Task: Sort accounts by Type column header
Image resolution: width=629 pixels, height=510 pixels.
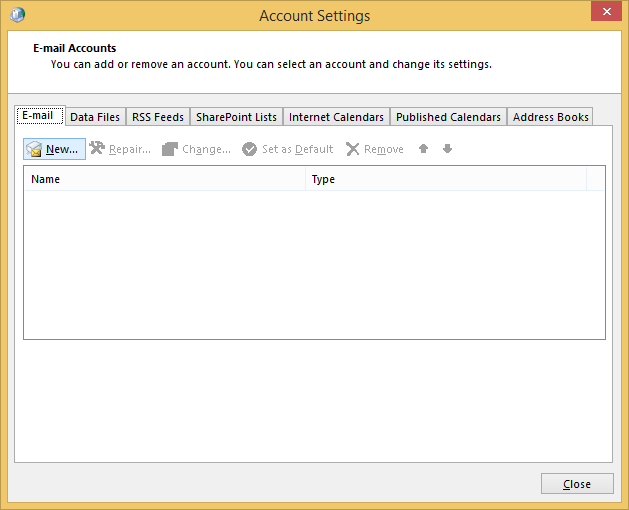Action: point(445,179)
